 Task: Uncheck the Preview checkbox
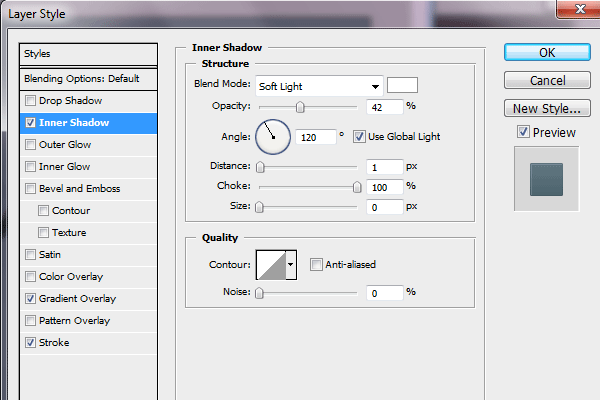pos(523,132)
